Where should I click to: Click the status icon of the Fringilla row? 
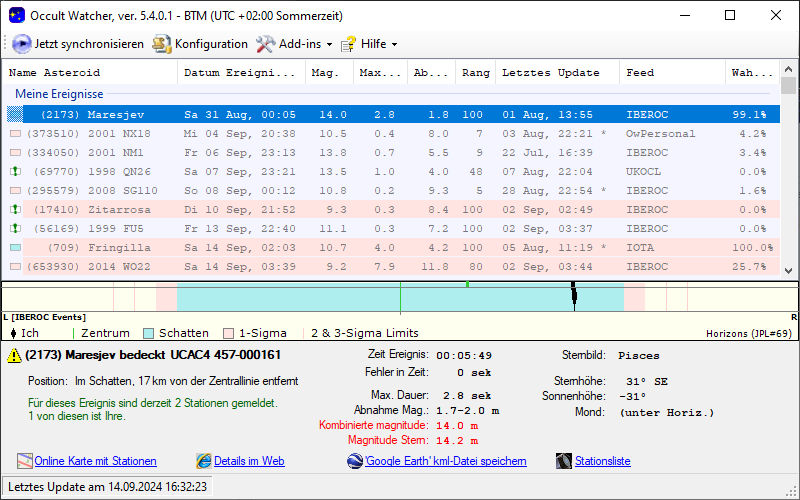[x=15, y=248]
